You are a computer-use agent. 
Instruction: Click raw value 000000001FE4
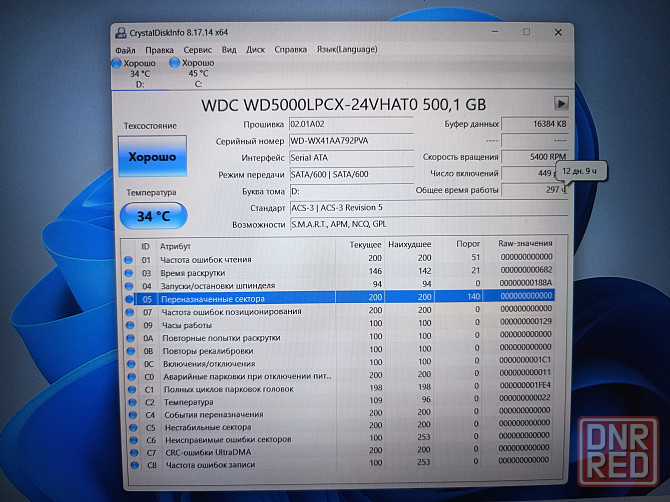coord(525,385)
